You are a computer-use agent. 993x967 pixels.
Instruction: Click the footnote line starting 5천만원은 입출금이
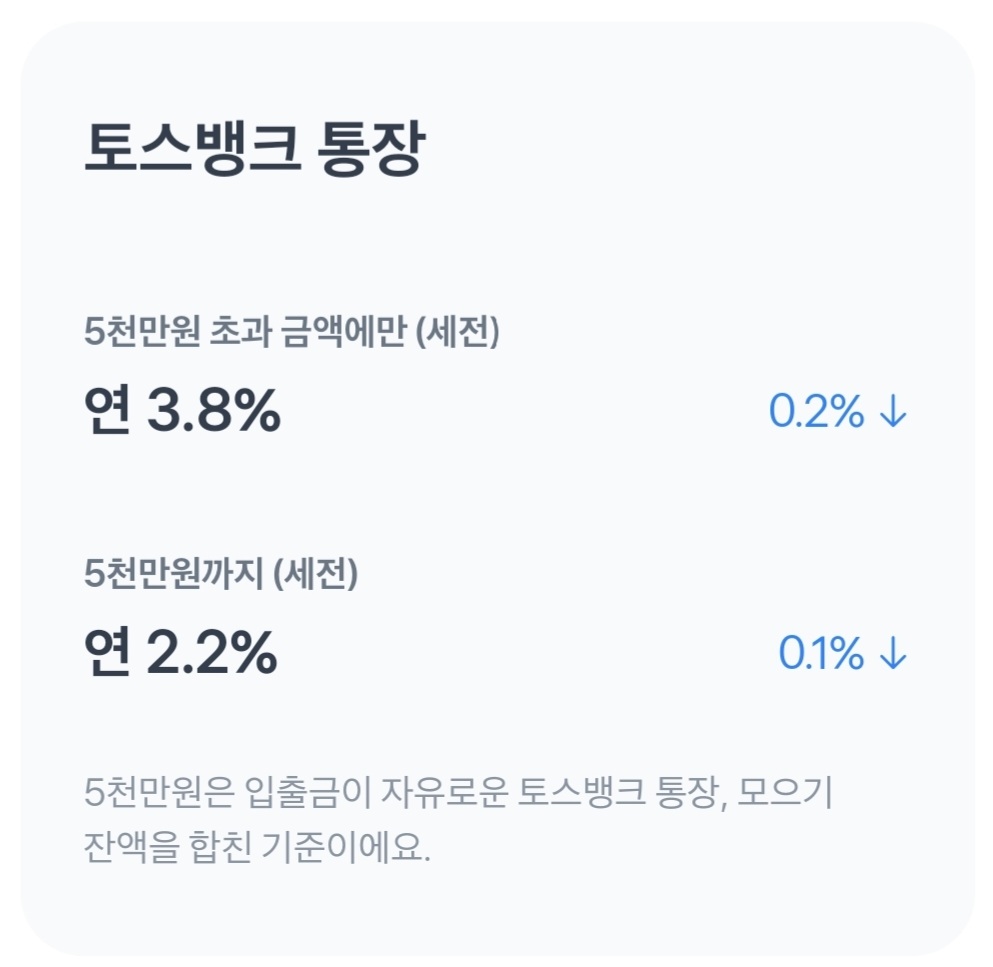click(x=459, y=796)
